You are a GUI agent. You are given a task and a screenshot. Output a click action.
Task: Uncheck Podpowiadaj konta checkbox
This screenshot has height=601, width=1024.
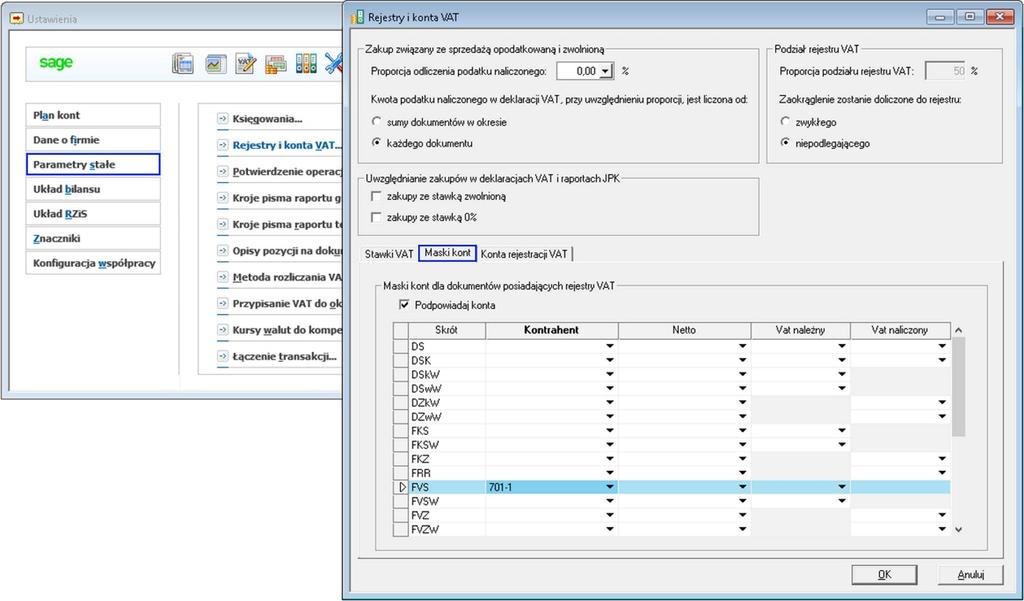tap(404, 305)
